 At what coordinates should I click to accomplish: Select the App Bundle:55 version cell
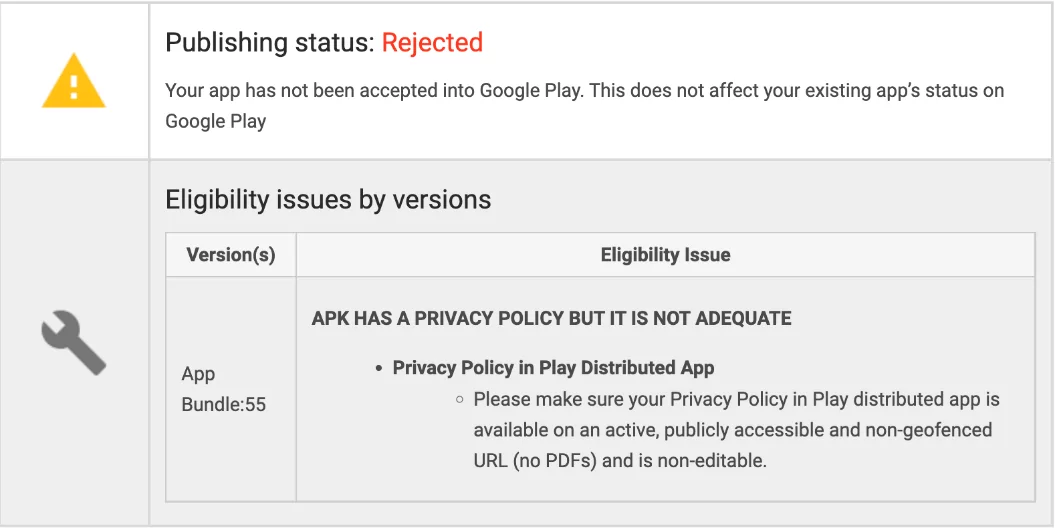pos(223,389)
